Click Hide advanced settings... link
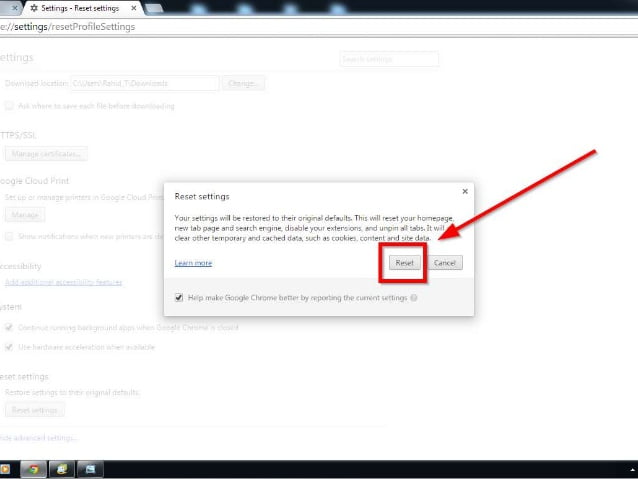The height and width of the screenshot is (479, 638). click(x=38, y=438)
